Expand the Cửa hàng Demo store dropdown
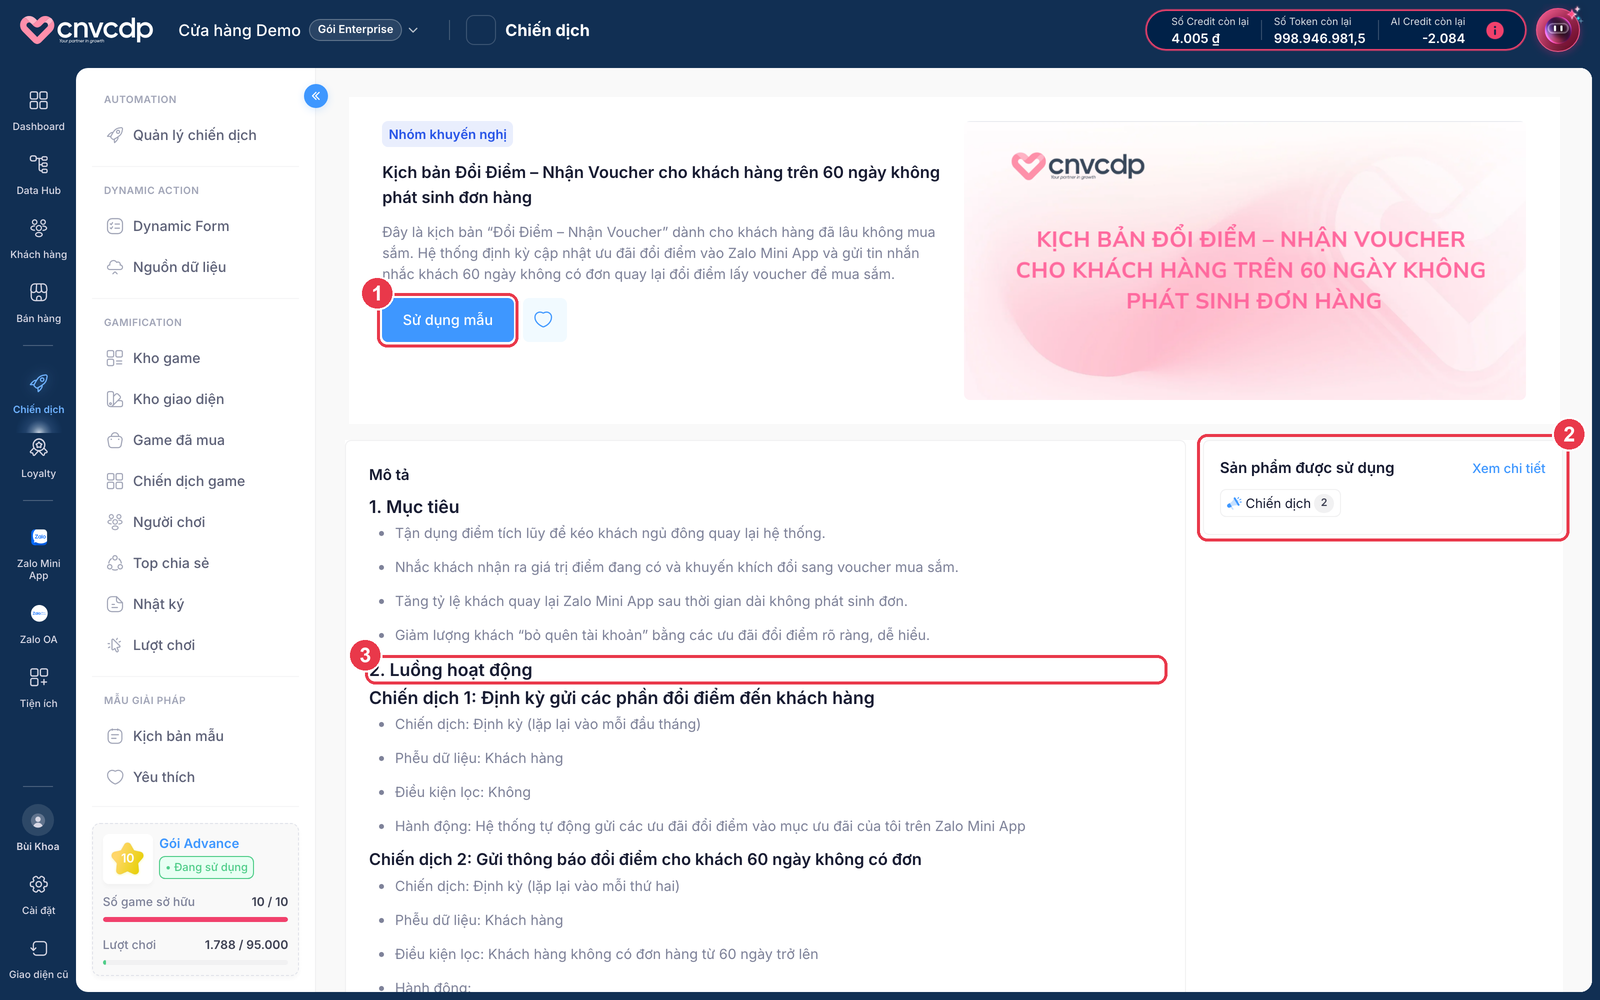This screenshot has height=1000, width=1600. pyautogui.click(x=413, y=30)
